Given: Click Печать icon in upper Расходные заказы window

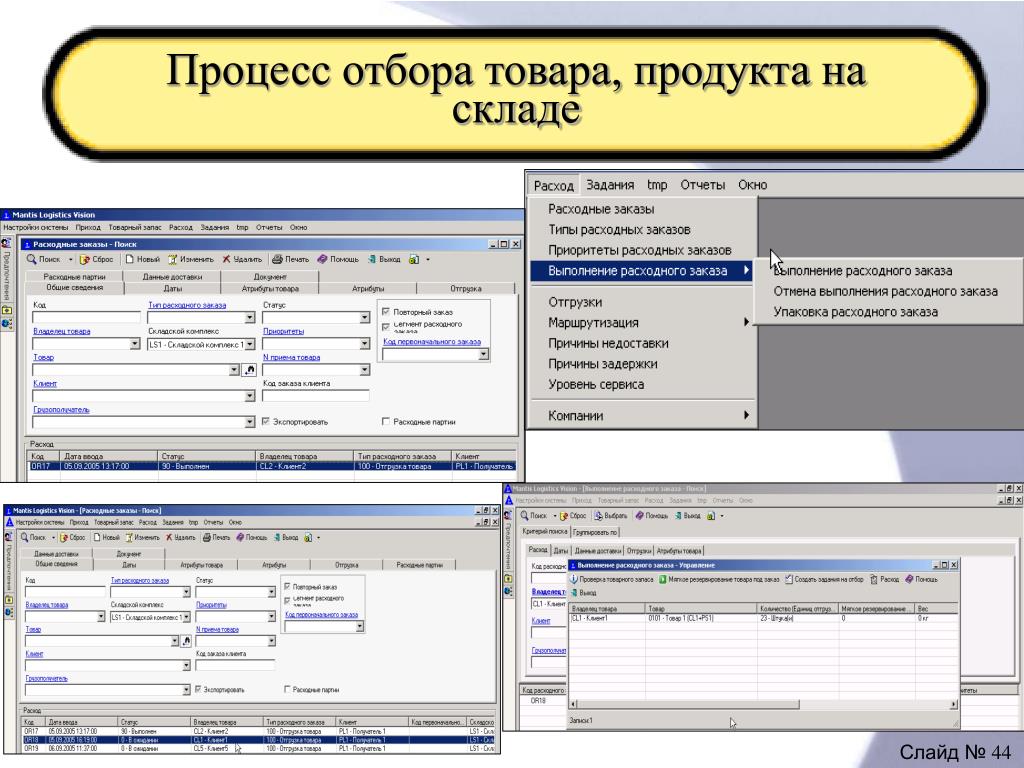Looking at the screenshot, I should coord(277,259).
